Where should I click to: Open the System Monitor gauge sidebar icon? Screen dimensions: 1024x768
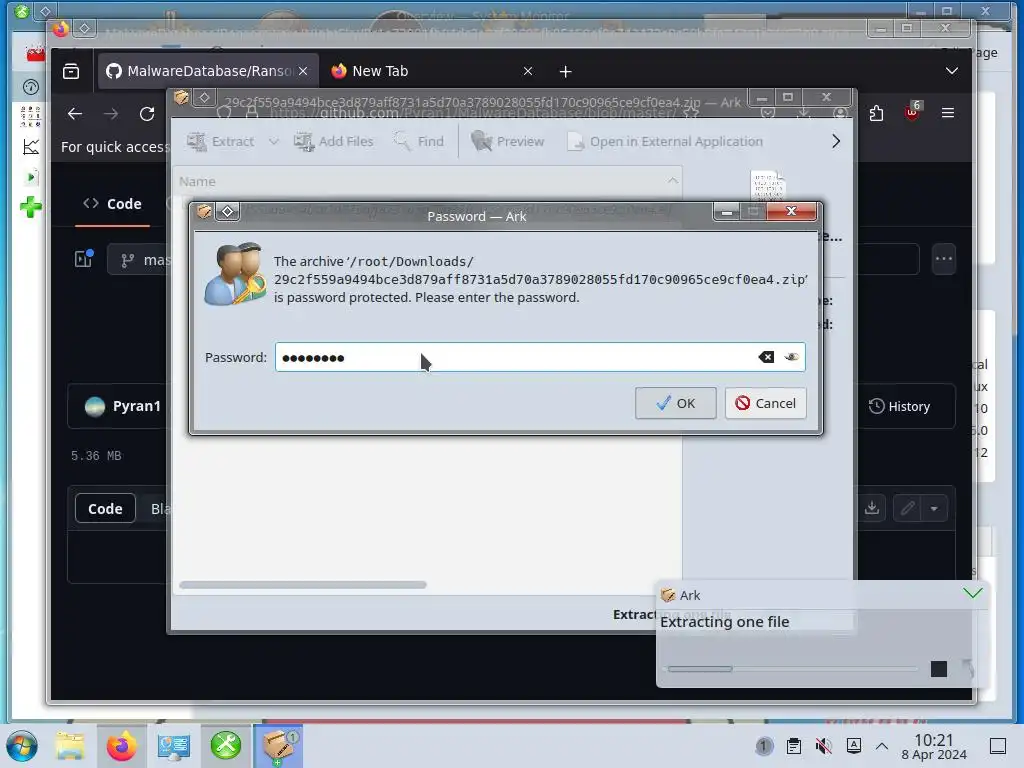pyautogui.click(x=31, y=86)
